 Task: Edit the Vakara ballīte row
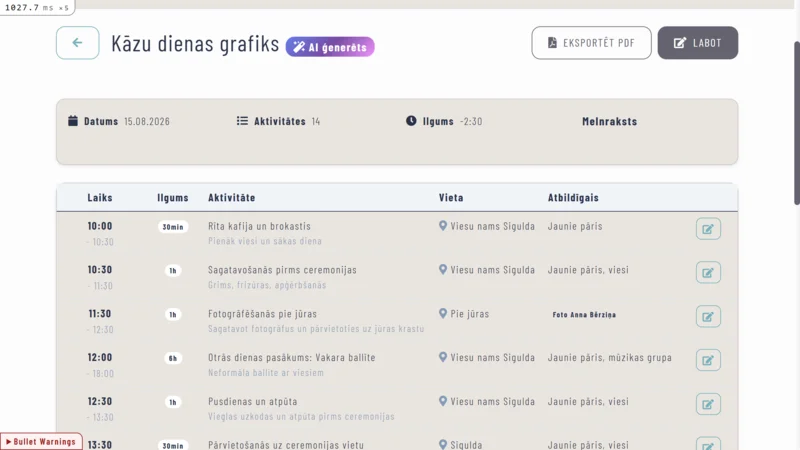tap(708, 361)
